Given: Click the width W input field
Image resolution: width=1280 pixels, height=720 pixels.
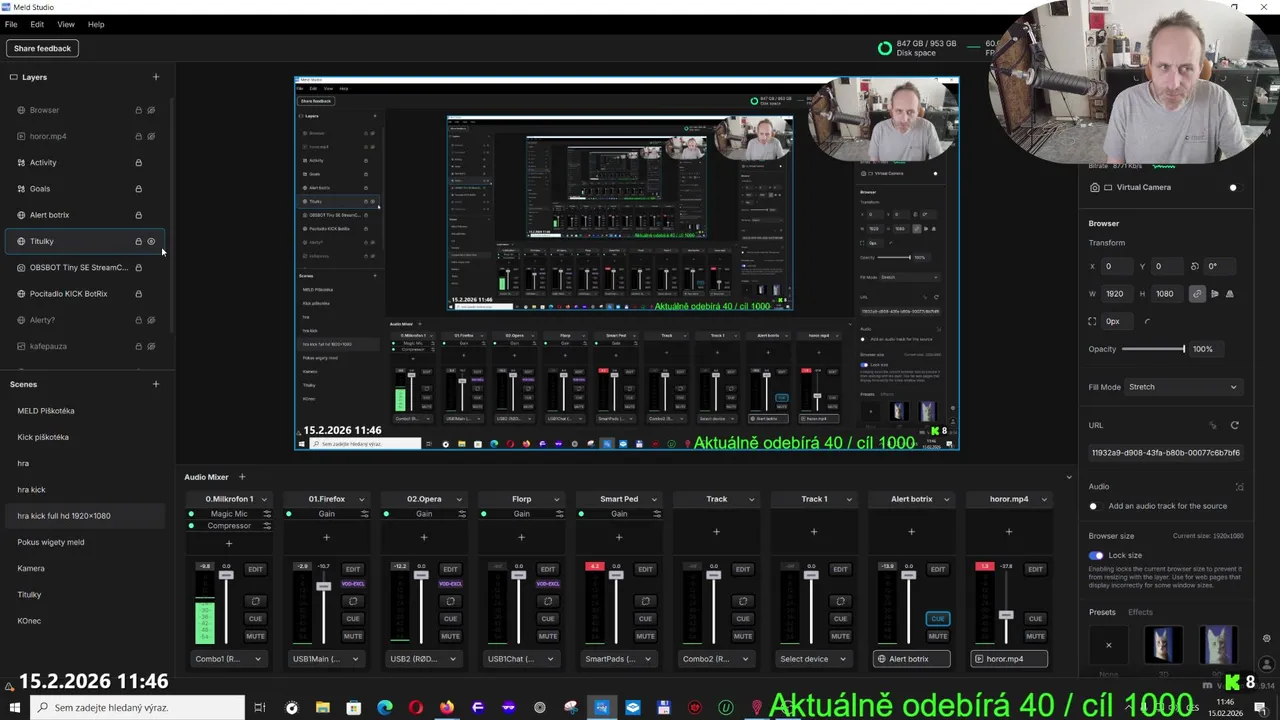Looking at the screenshot, I should tap(1115, 294).
